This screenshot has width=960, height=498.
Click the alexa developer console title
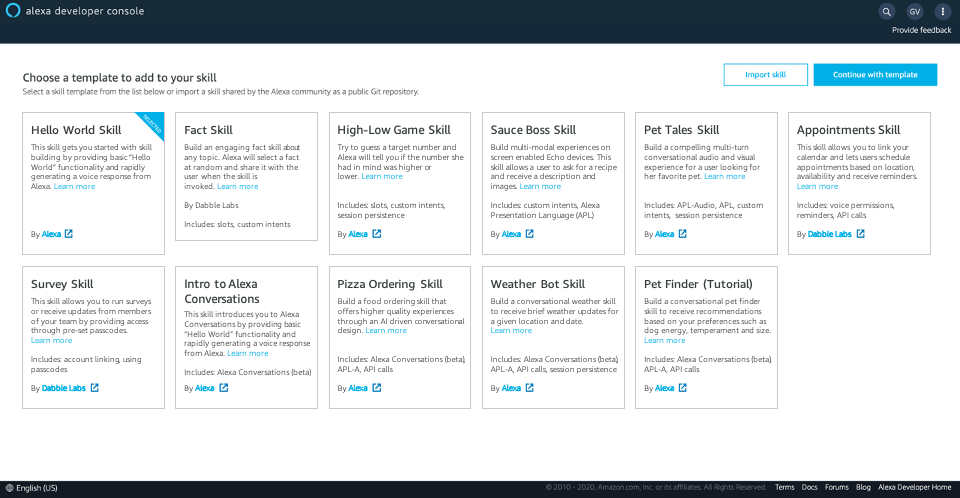click(85, 11)
